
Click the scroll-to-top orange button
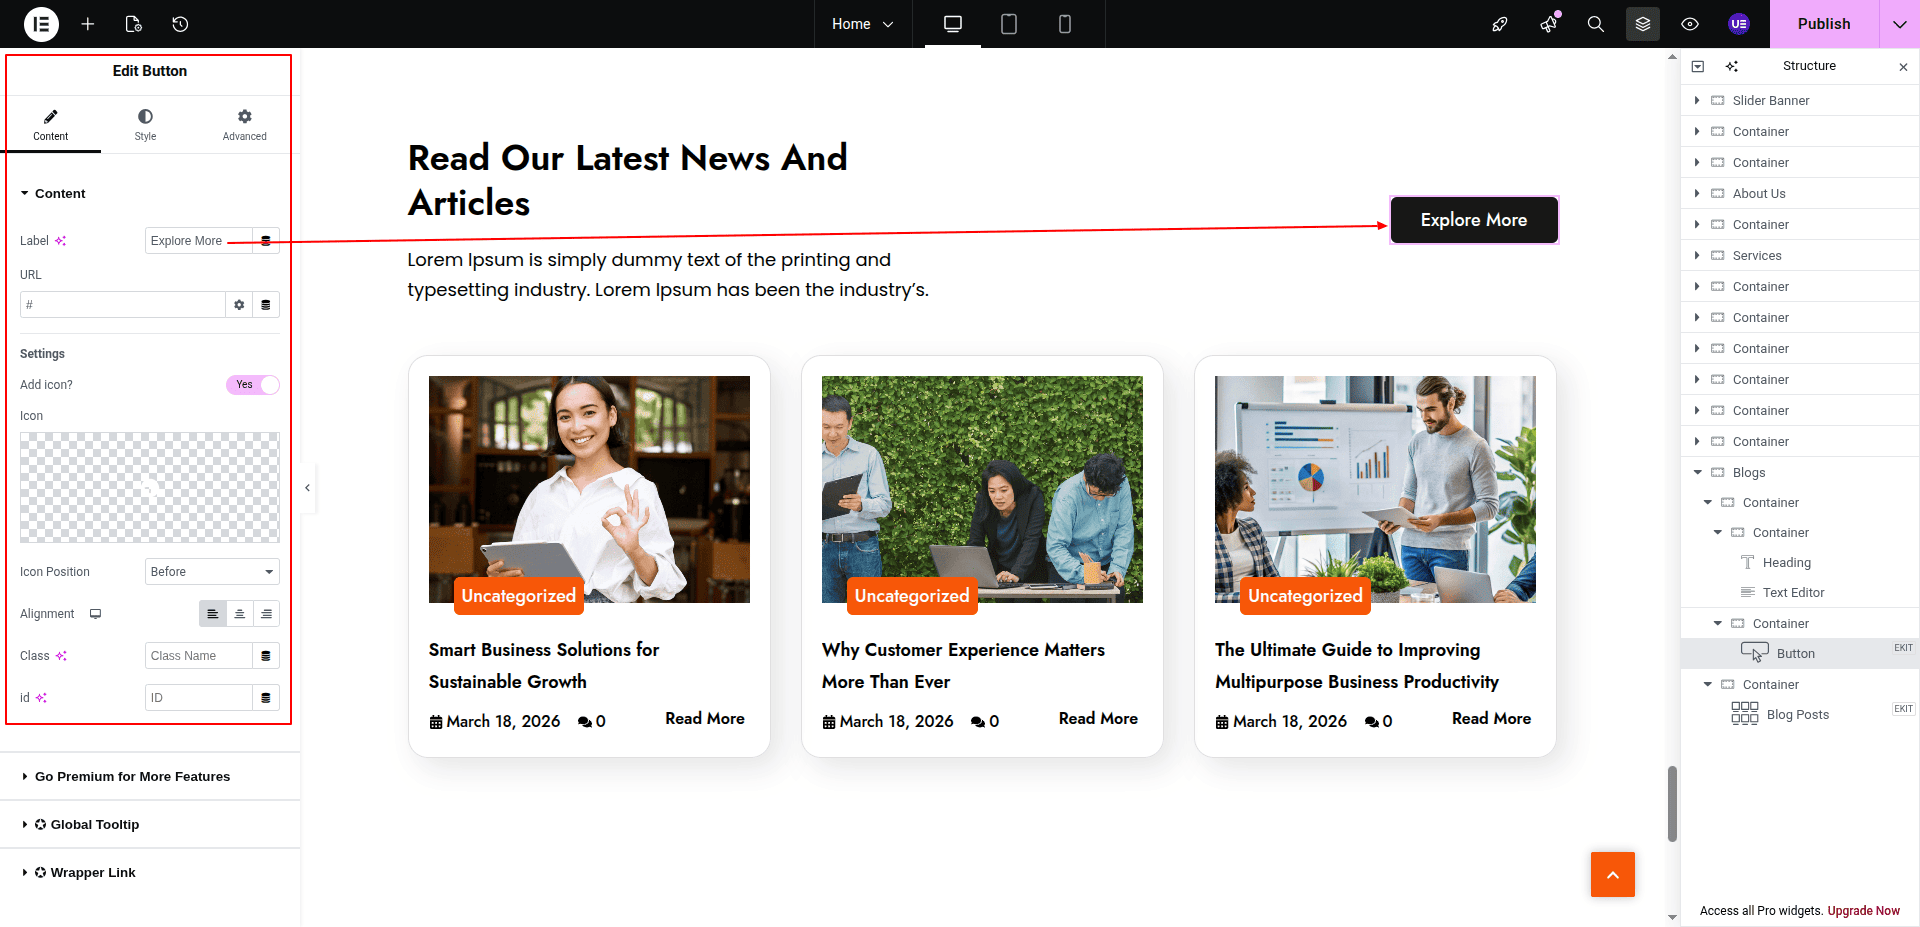coord(1613,875)
